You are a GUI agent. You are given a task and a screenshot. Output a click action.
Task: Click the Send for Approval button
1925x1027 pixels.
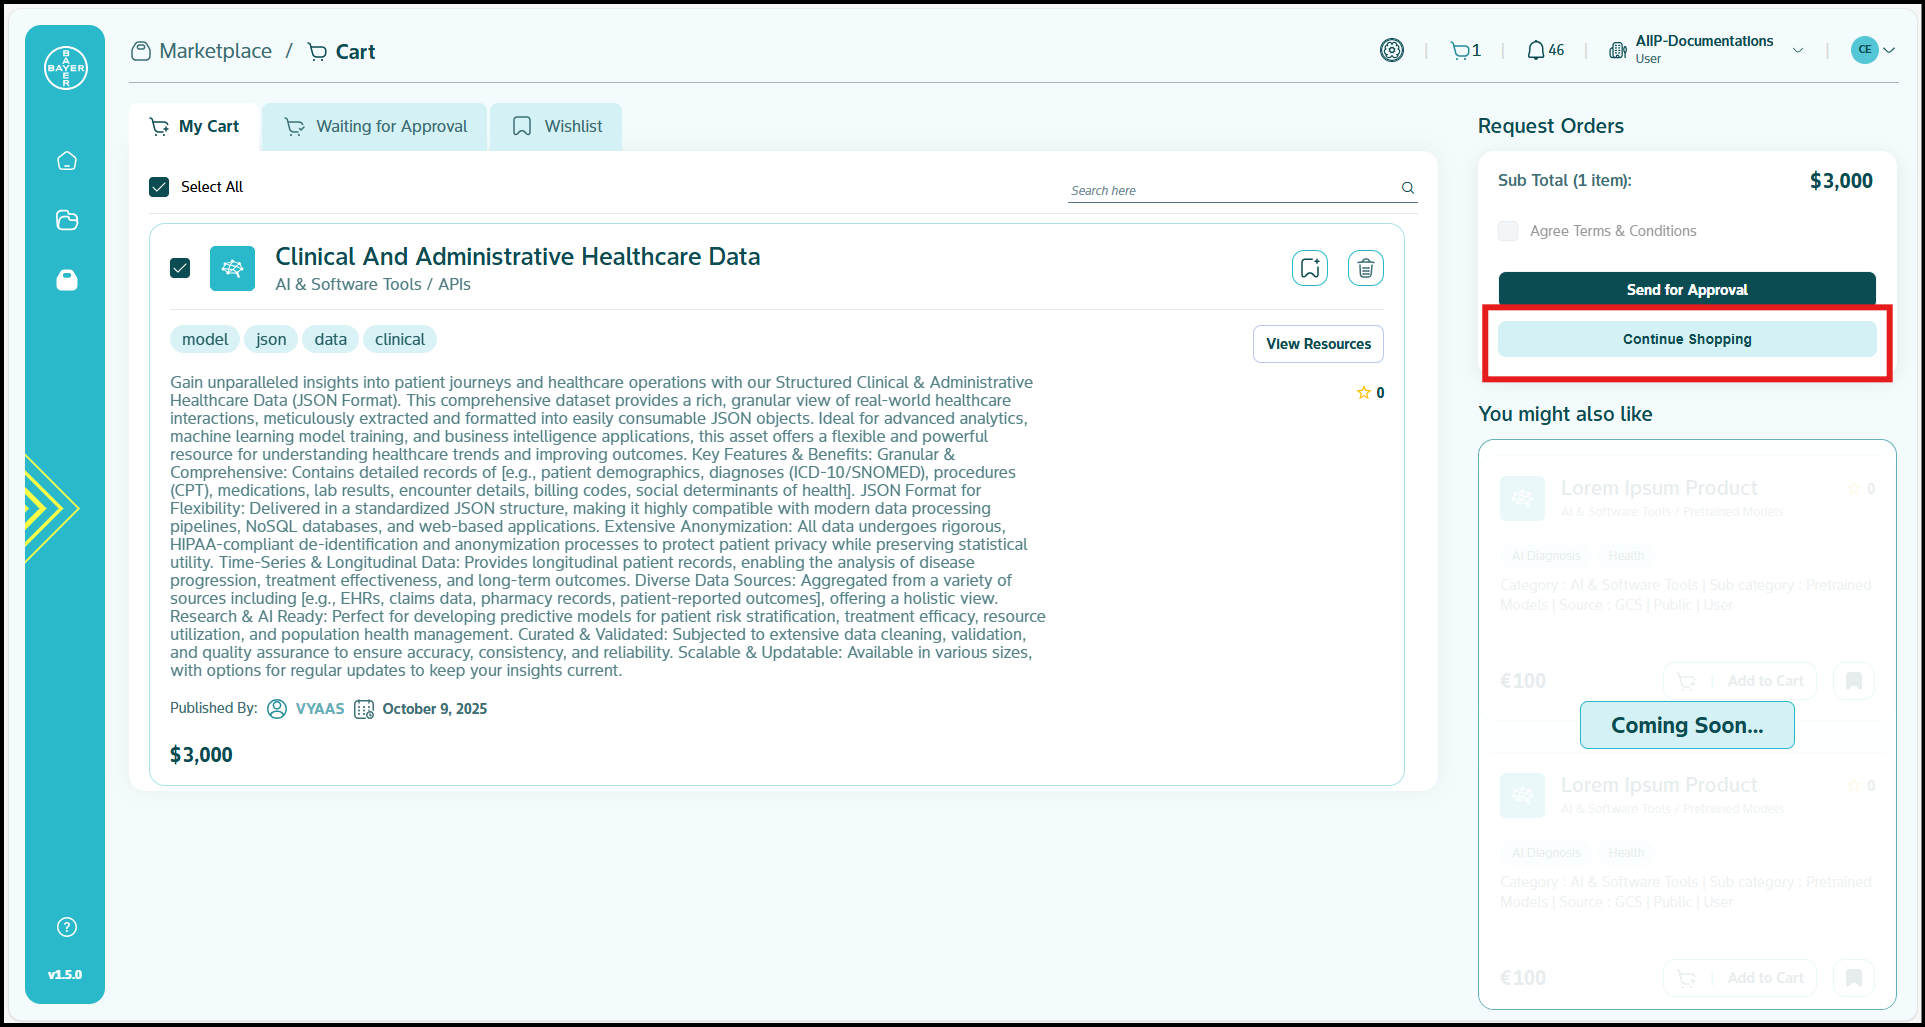coord(1686,289)
